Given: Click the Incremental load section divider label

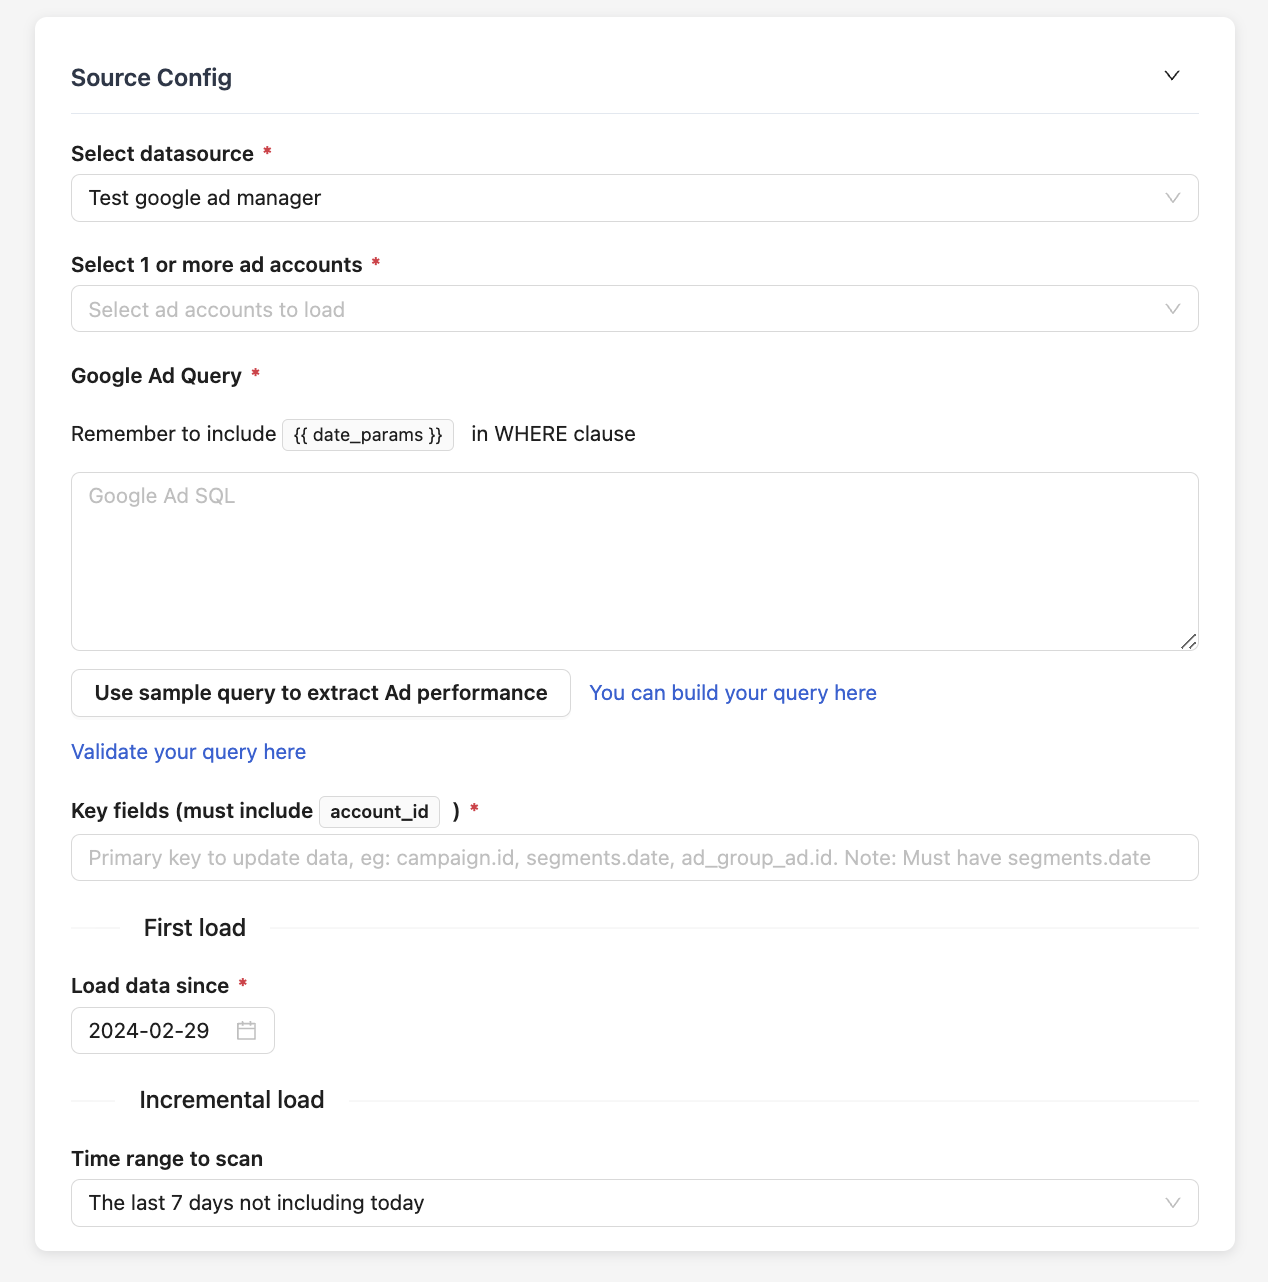Looking at the screenshot, I should 232,1100.
